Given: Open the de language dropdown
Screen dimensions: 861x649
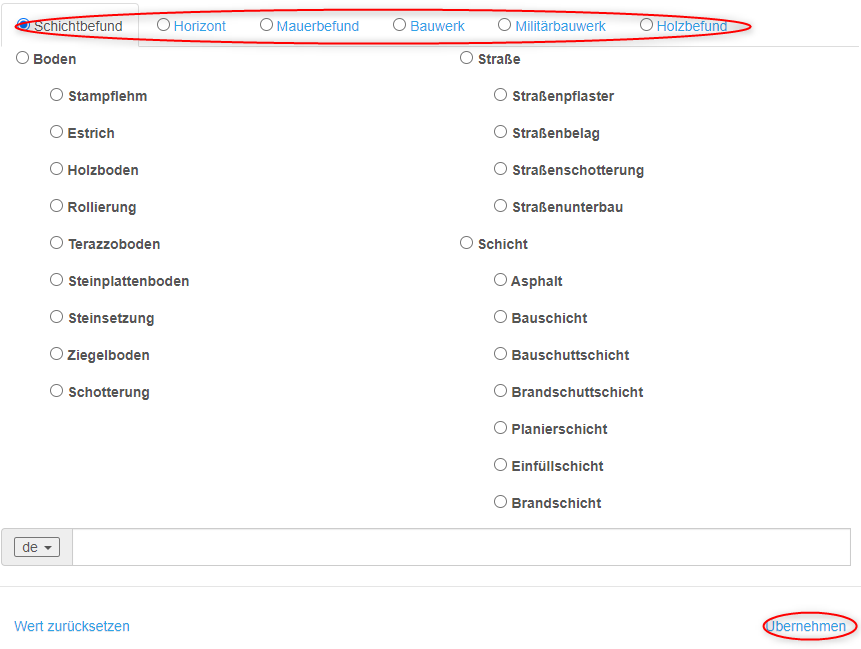Looking at the screenshot, I should (x=37, y=547).
